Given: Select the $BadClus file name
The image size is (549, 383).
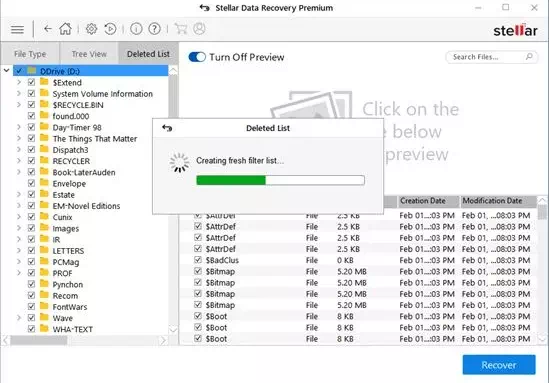Looking at the screenshot, I should point(222,260).
